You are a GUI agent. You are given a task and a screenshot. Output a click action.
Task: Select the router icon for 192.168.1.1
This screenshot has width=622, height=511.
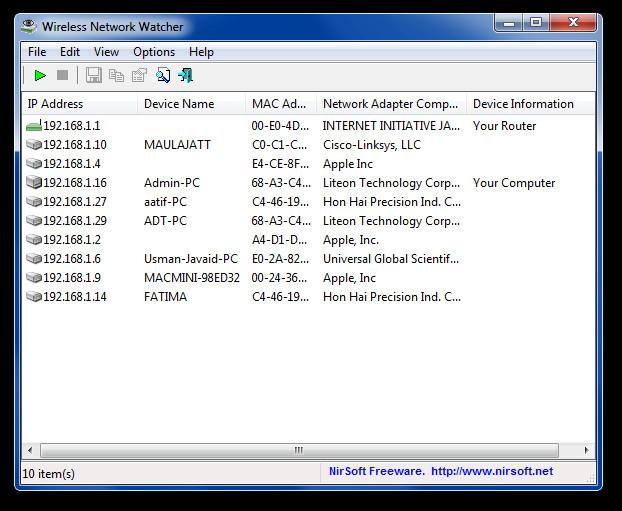point(34,126)
